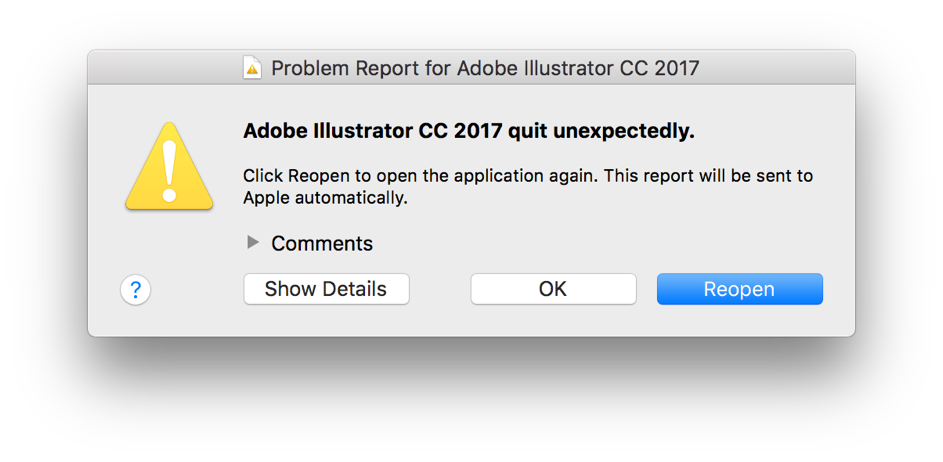
Task: Click the yellow warning triangle icon
Action: point(169,167)
